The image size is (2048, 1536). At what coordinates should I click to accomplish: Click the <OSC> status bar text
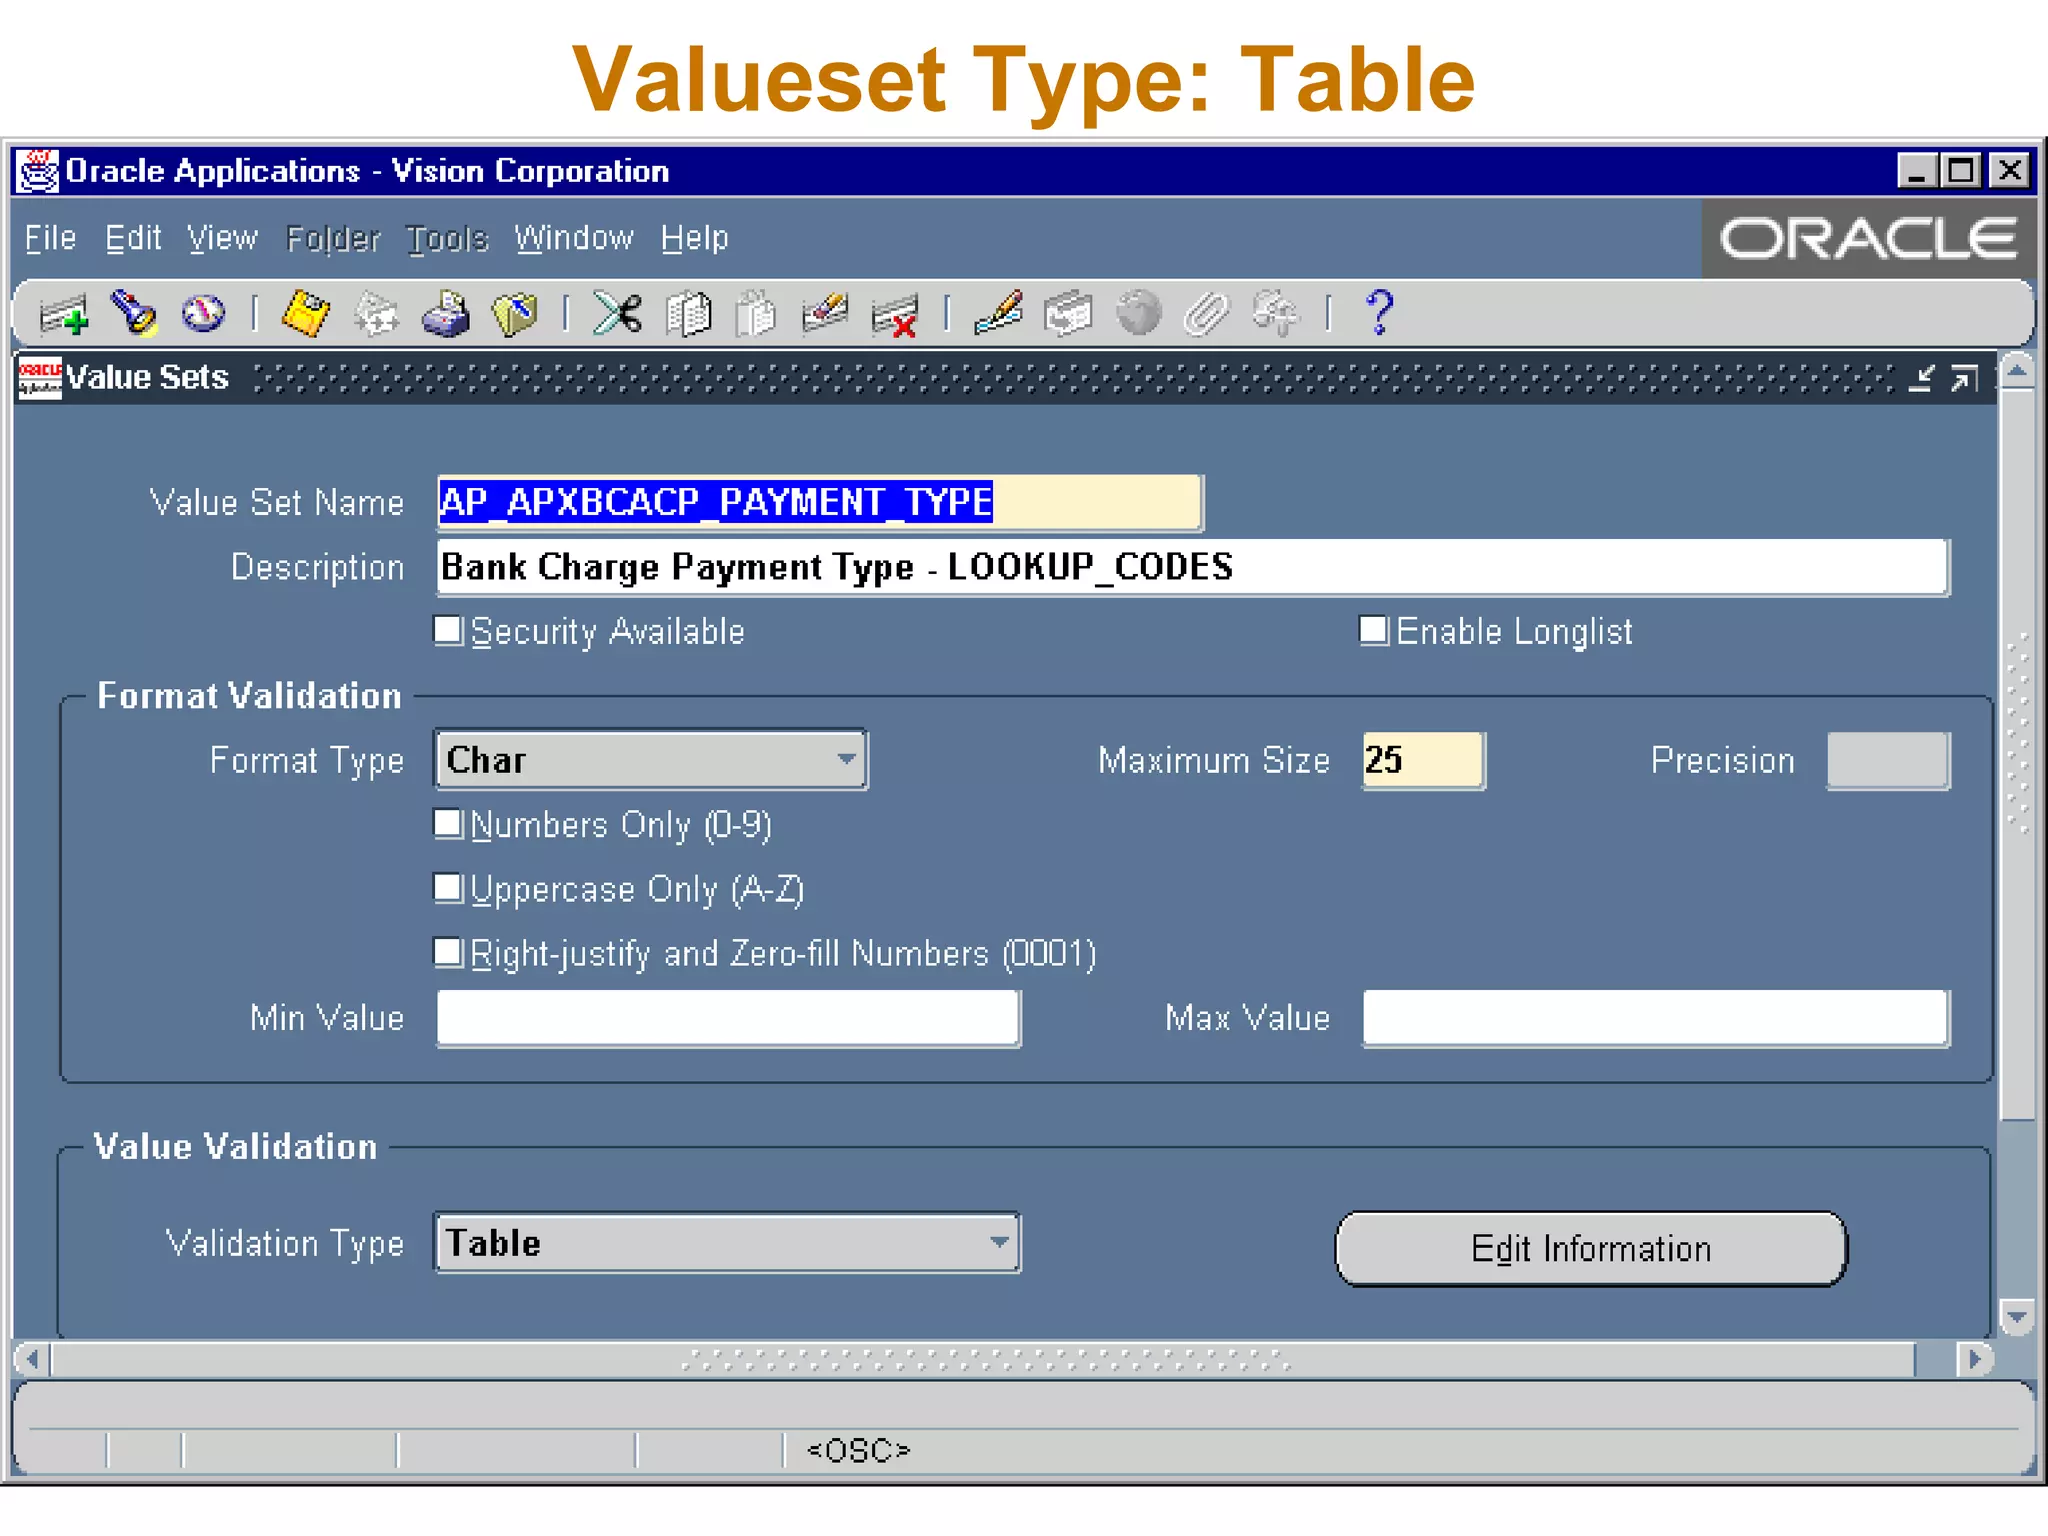[858, 1450]
